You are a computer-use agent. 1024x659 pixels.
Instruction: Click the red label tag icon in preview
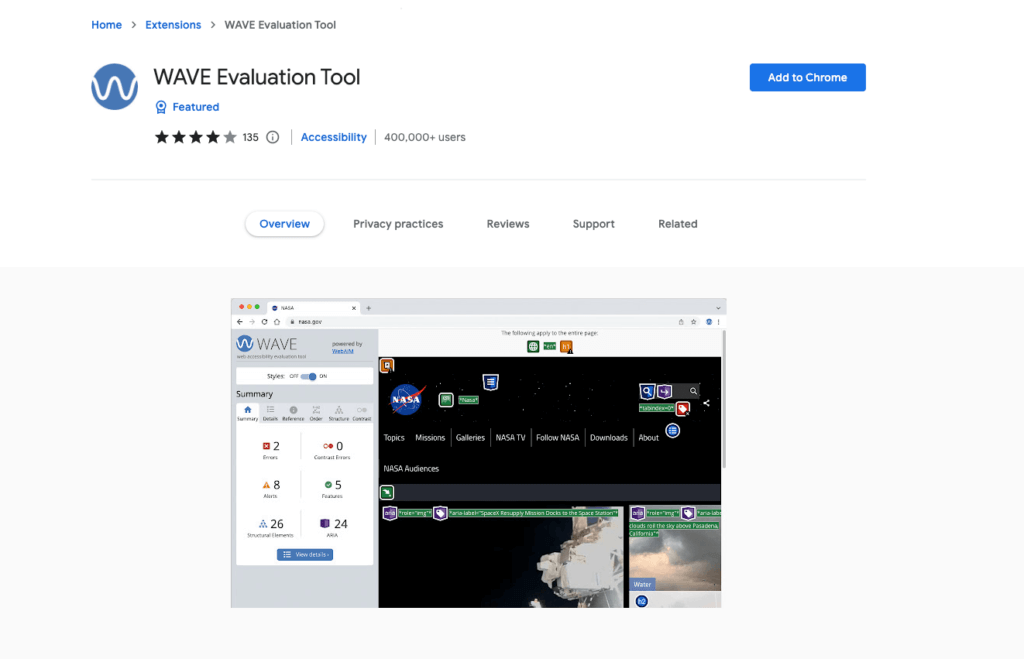[683, 409]
